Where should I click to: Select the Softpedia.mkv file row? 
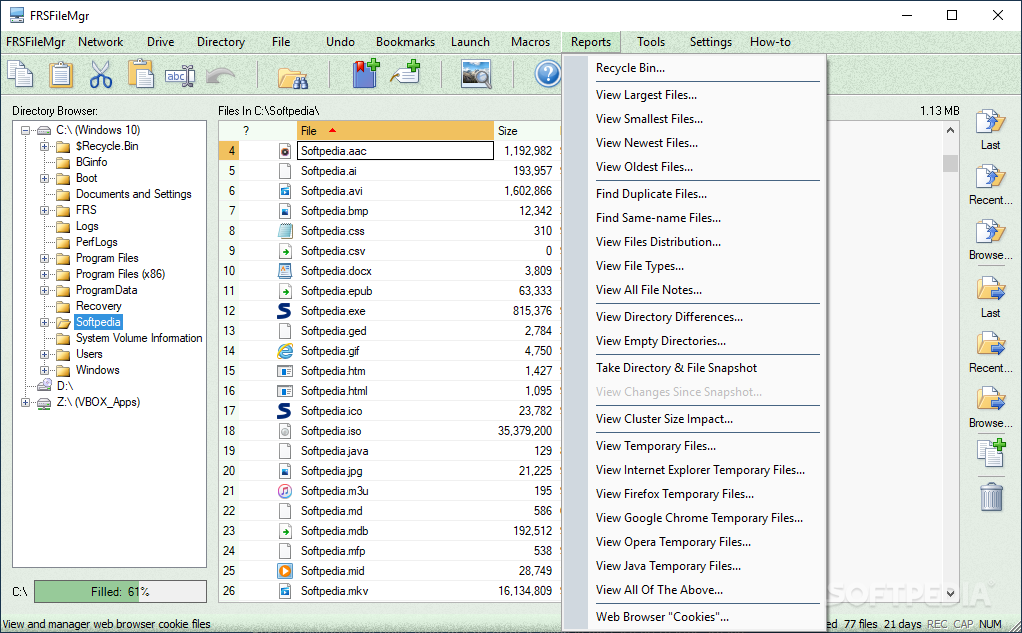[x=389, y=591]
